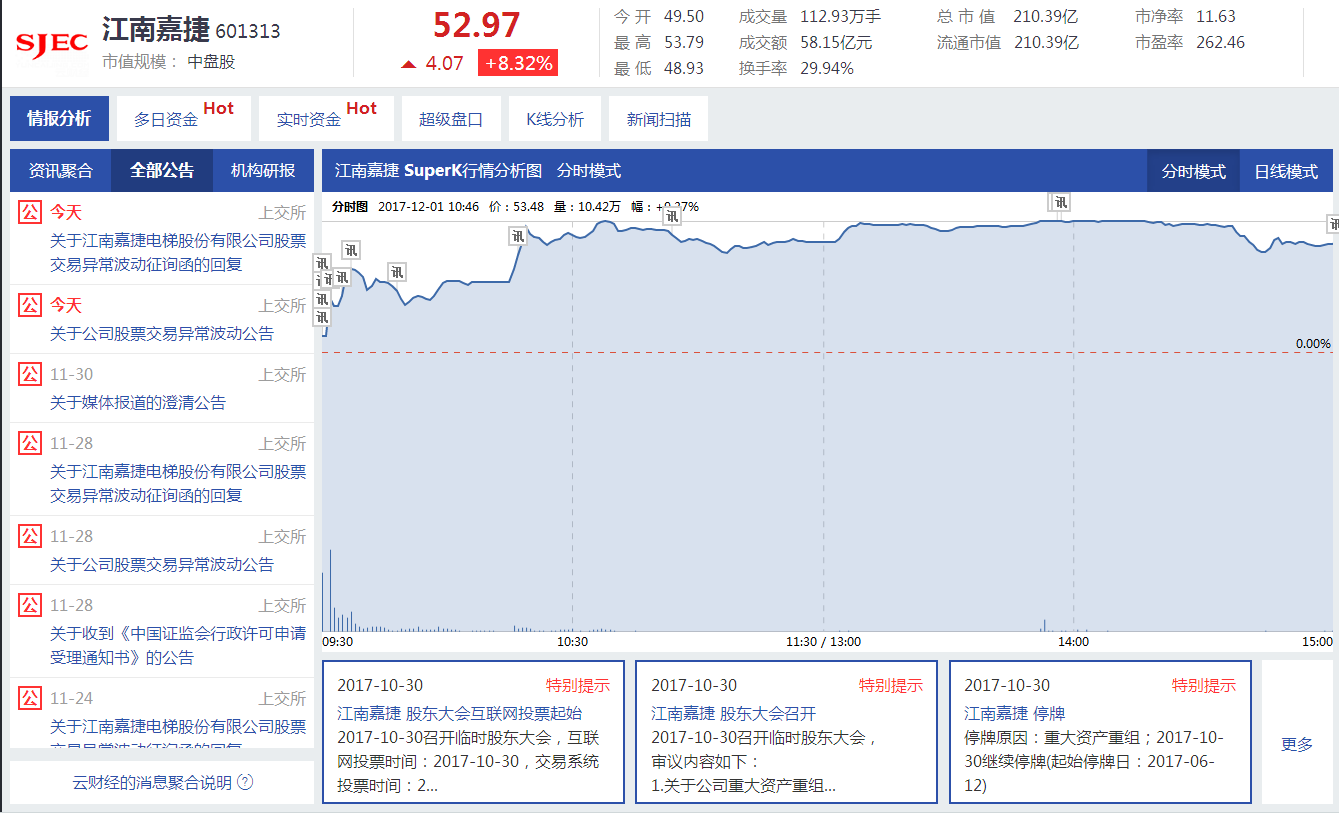Open the K线分析 tab
Image resolution: width=1339 pixels, height=813 pixels.
pos(556,117)
